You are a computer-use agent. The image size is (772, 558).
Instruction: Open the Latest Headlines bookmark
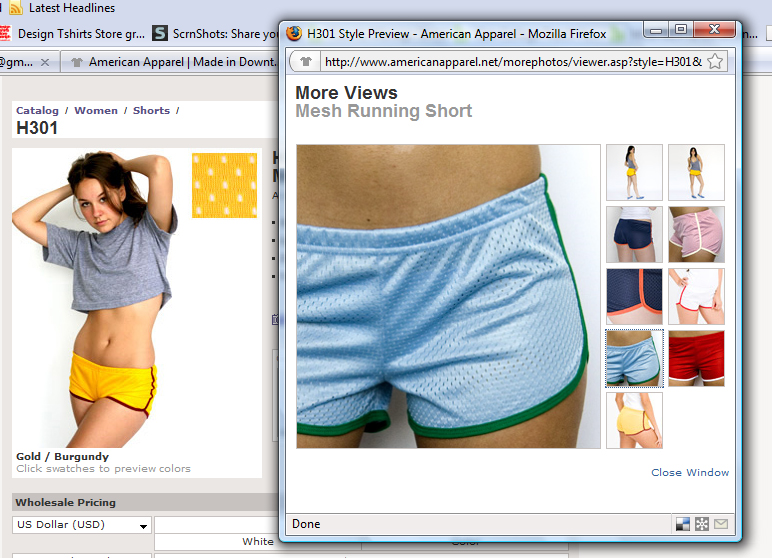[62, 8]
